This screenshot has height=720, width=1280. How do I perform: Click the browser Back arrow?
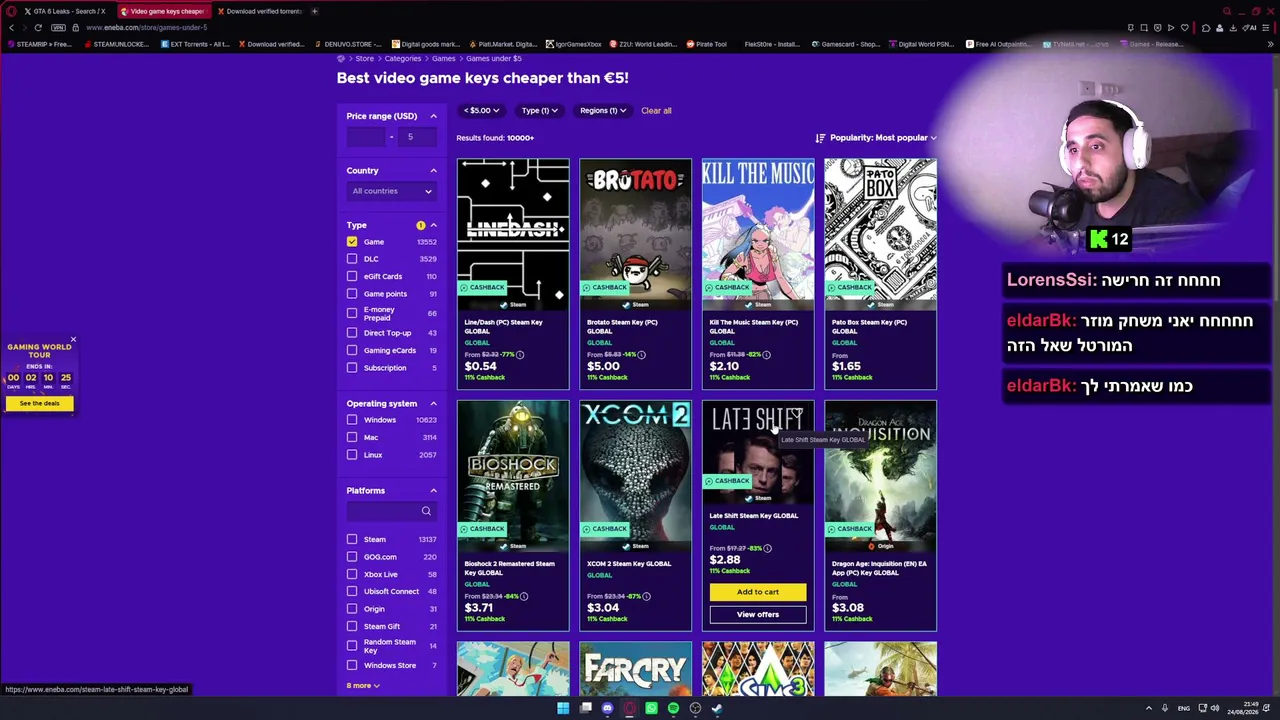[x=12, y=27]
